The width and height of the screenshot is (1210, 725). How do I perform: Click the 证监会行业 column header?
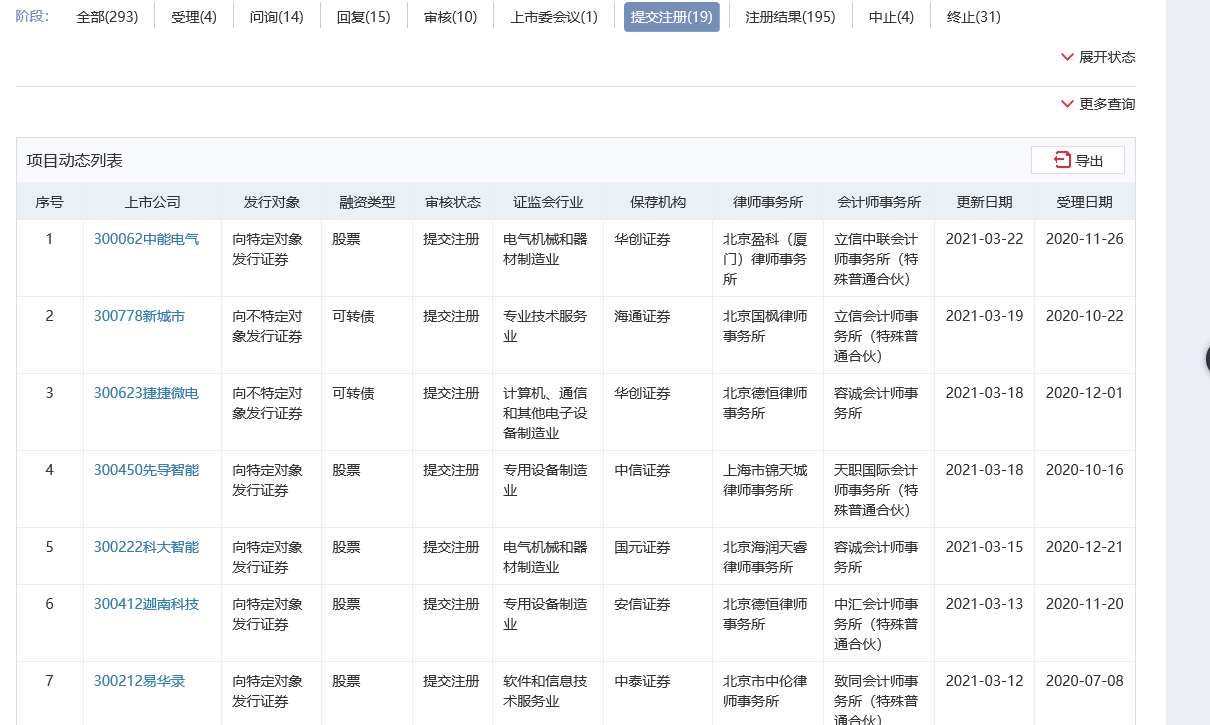(x=548, y=202)
